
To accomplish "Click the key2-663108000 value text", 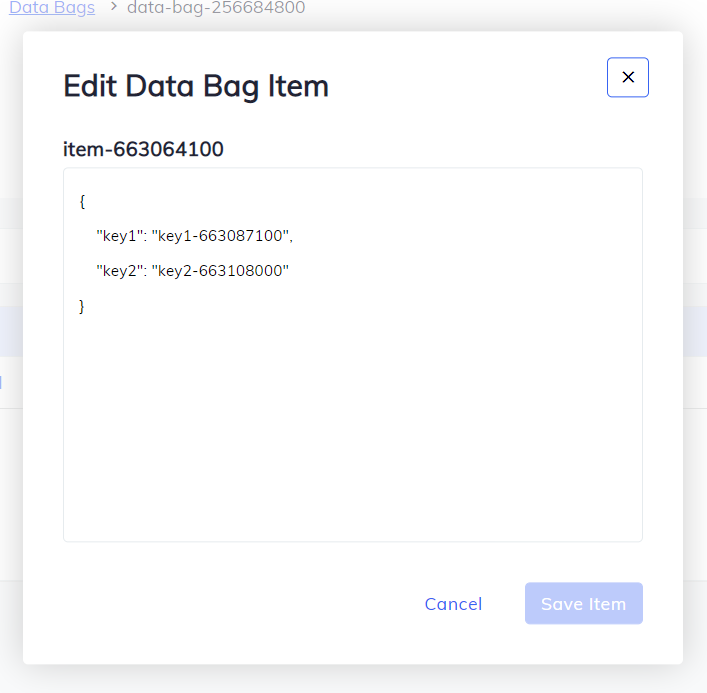I will tap(220, 271).
